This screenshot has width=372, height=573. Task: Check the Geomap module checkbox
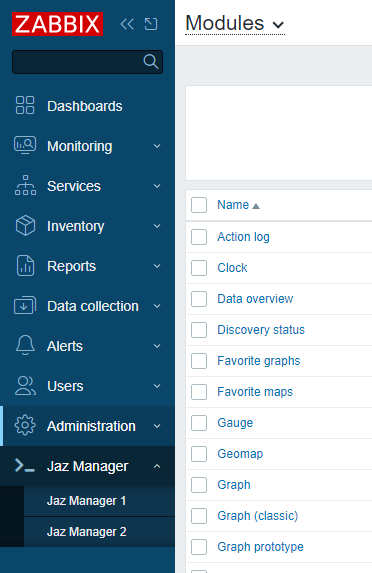(199, 454)
